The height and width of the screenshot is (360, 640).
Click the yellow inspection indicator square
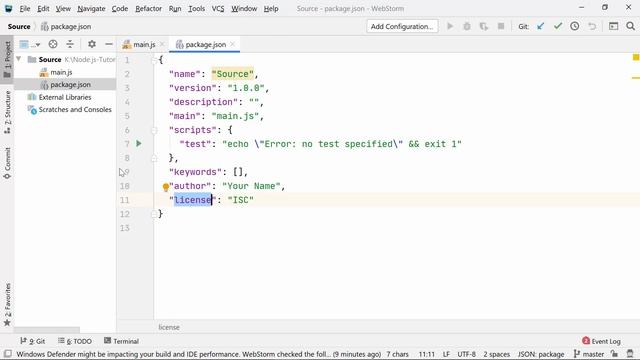[636, 58]
